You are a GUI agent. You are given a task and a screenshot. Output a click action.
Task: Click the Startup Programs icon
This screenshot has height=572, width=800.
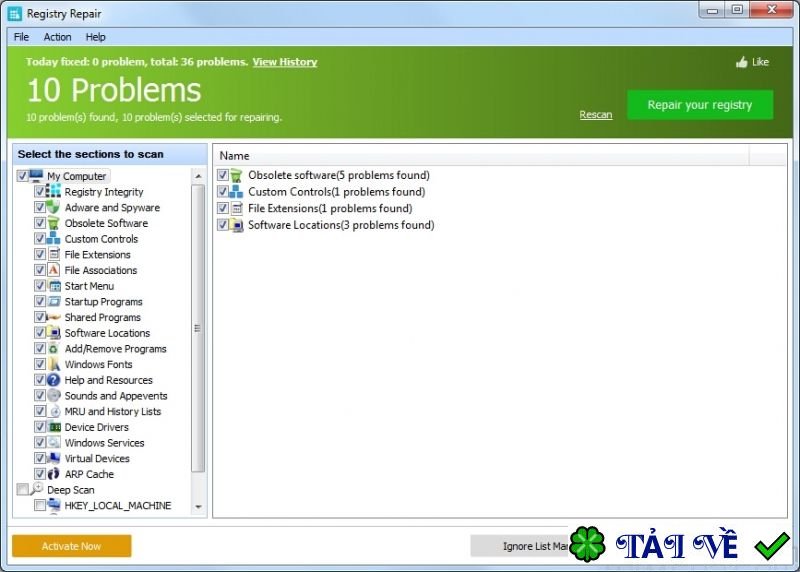pos(54,301)
